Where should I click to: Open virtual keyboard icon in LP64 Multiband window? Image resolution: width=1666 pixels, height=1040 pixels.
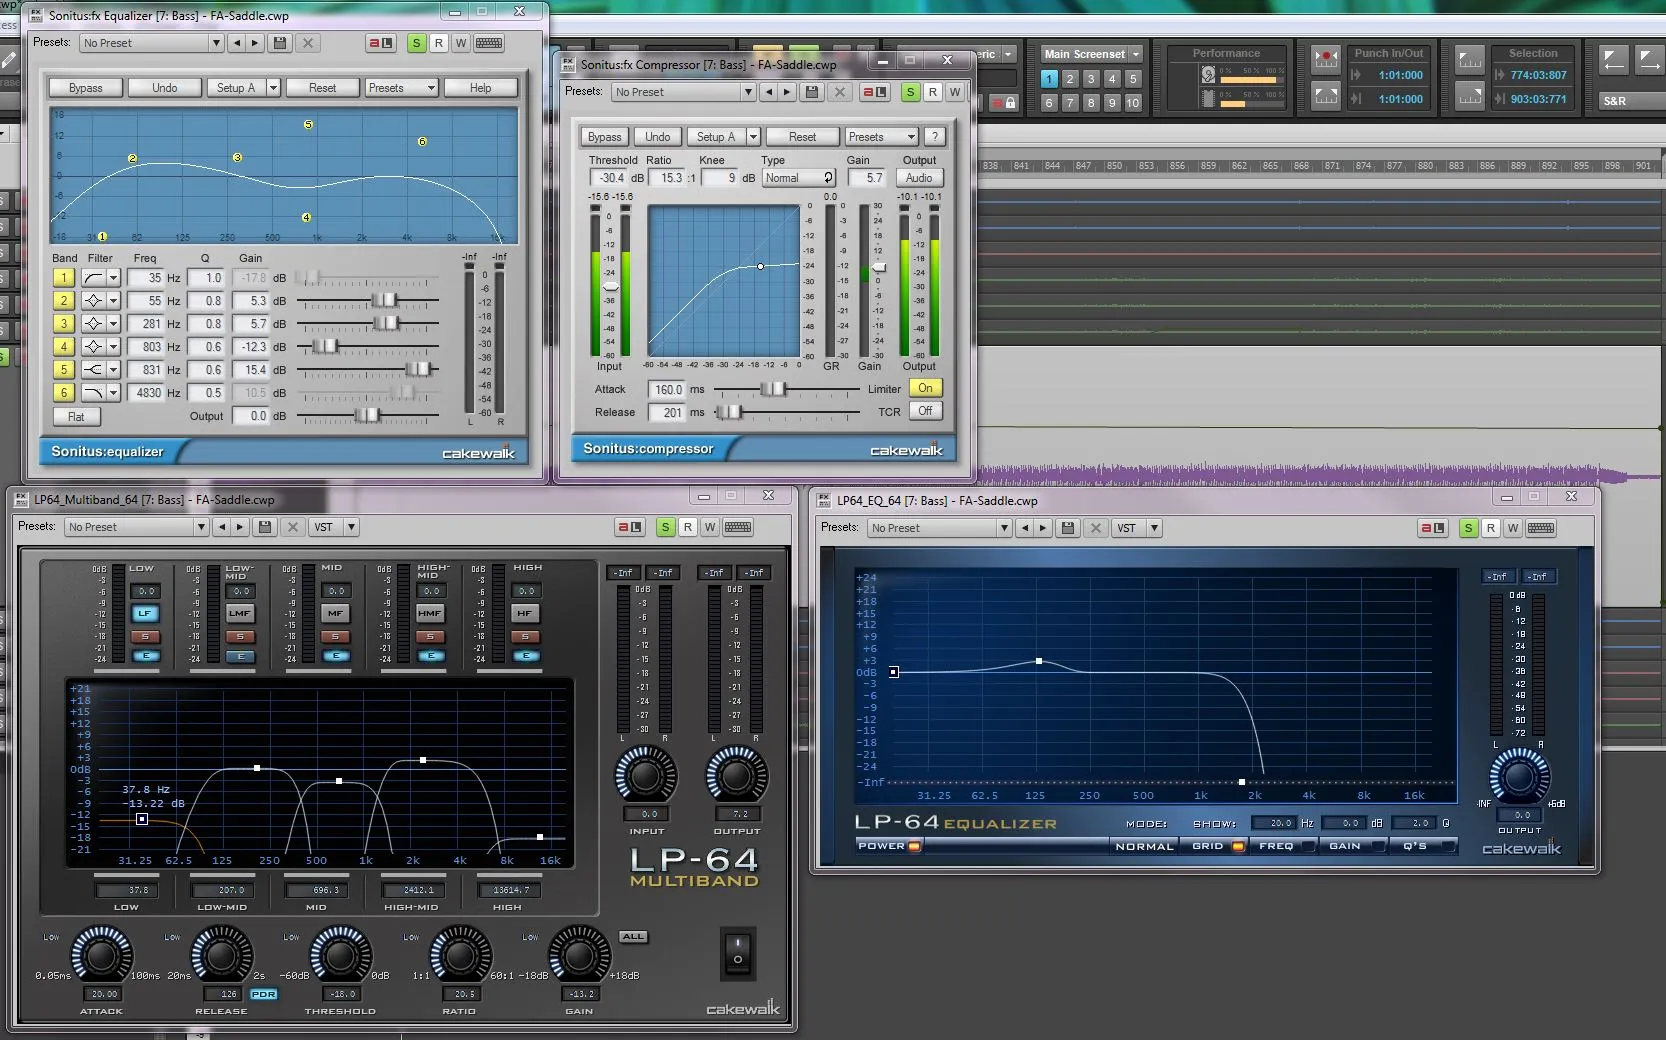tap(738, 527)
